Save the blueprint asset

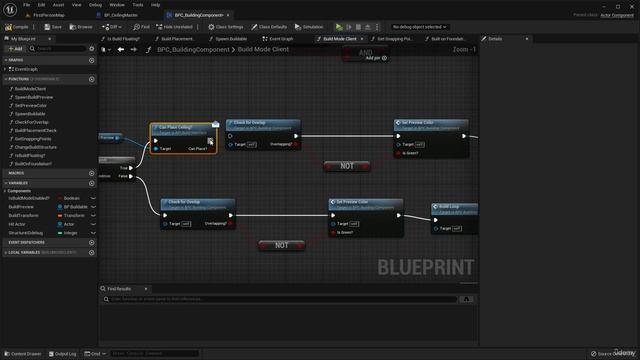tap(53, 27)
